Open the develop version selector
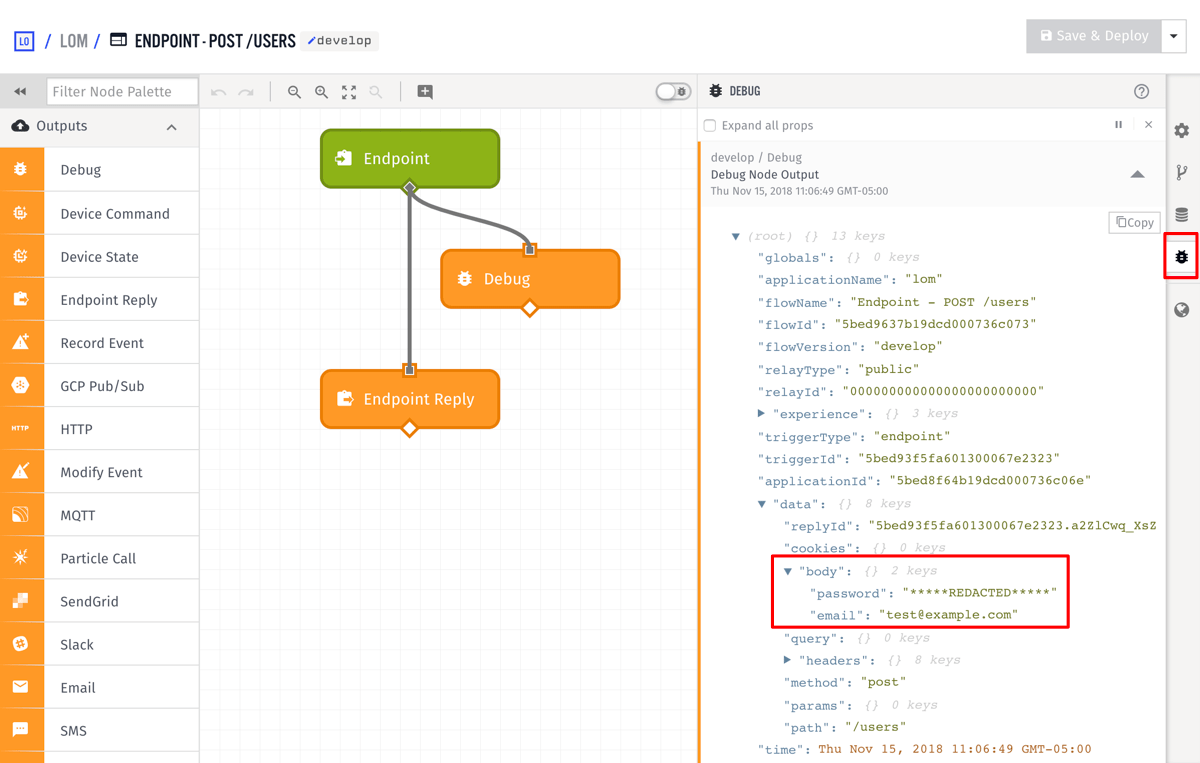The width and height of the screenshot is (1200, 763). point(340,41)
